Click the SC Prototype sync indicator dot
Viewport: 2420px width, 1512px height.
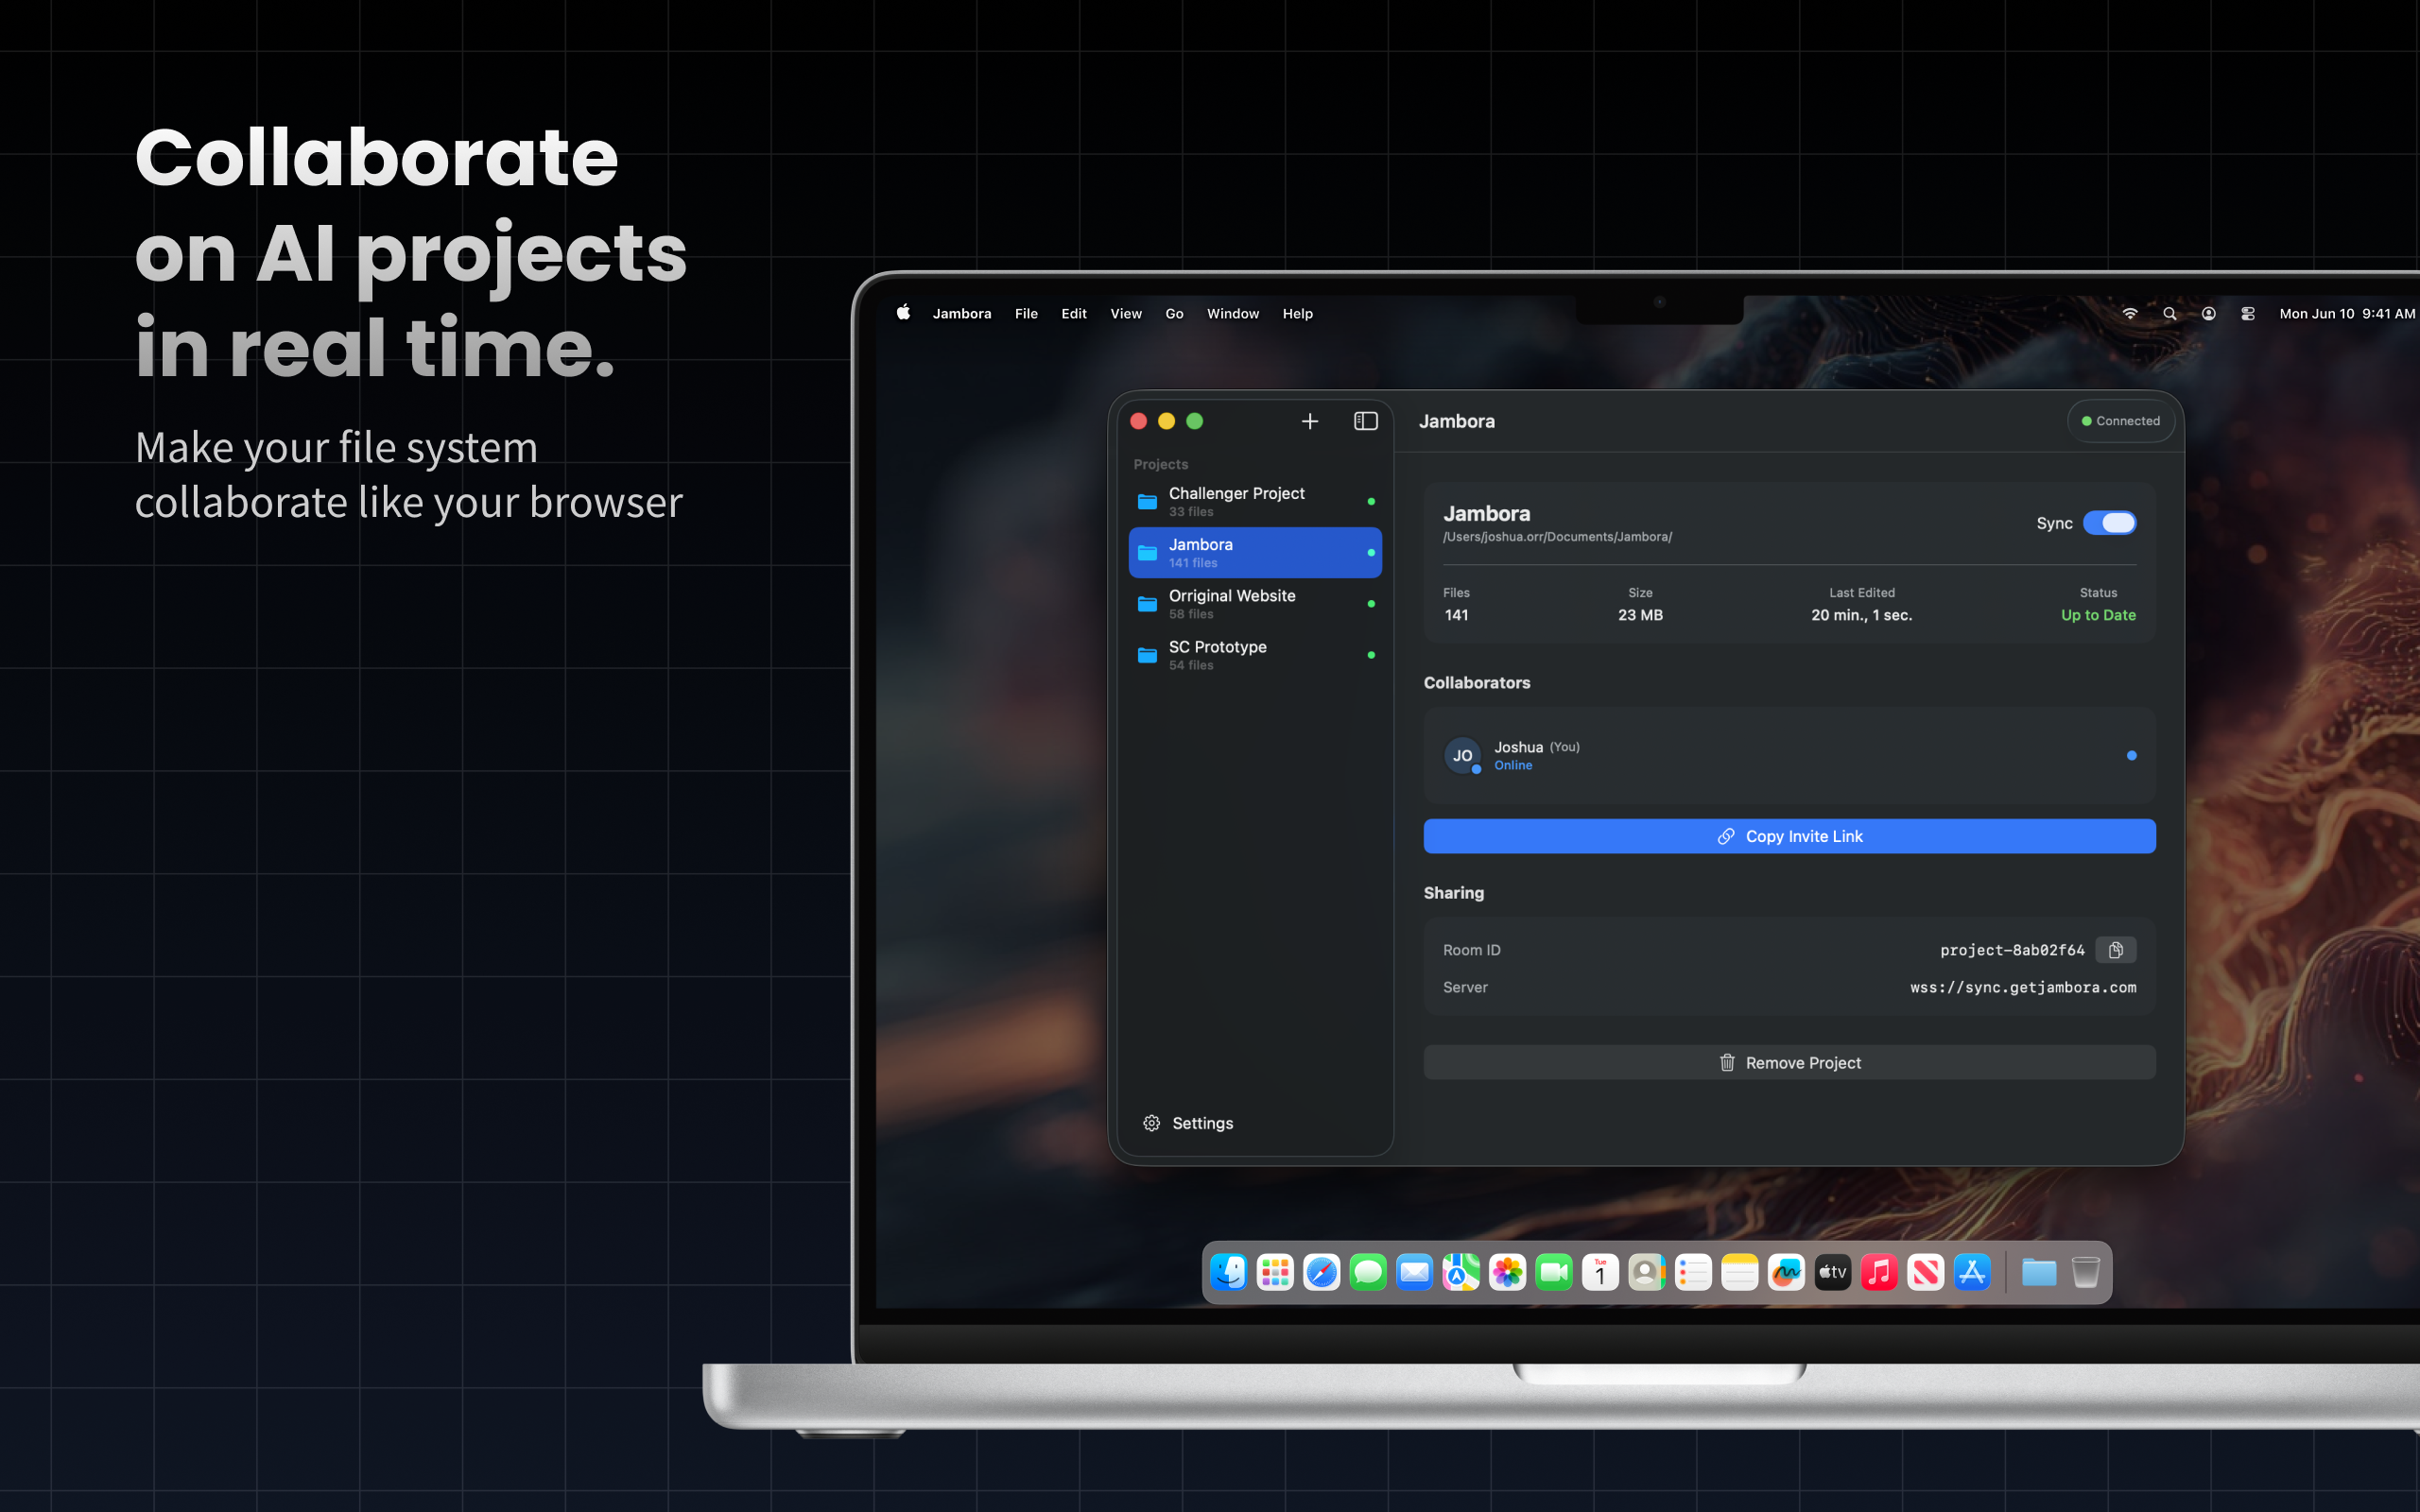tap(1371, 655)
